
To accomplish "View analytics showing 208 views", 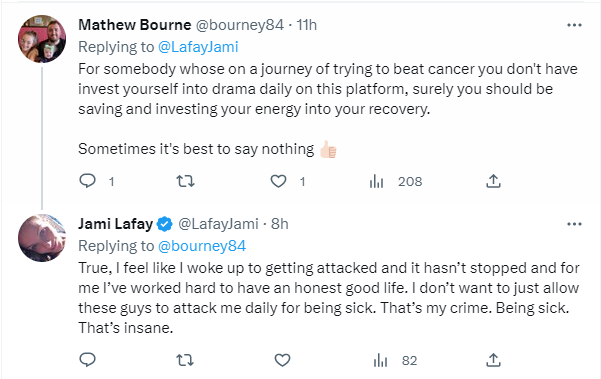I will (395, 181).
